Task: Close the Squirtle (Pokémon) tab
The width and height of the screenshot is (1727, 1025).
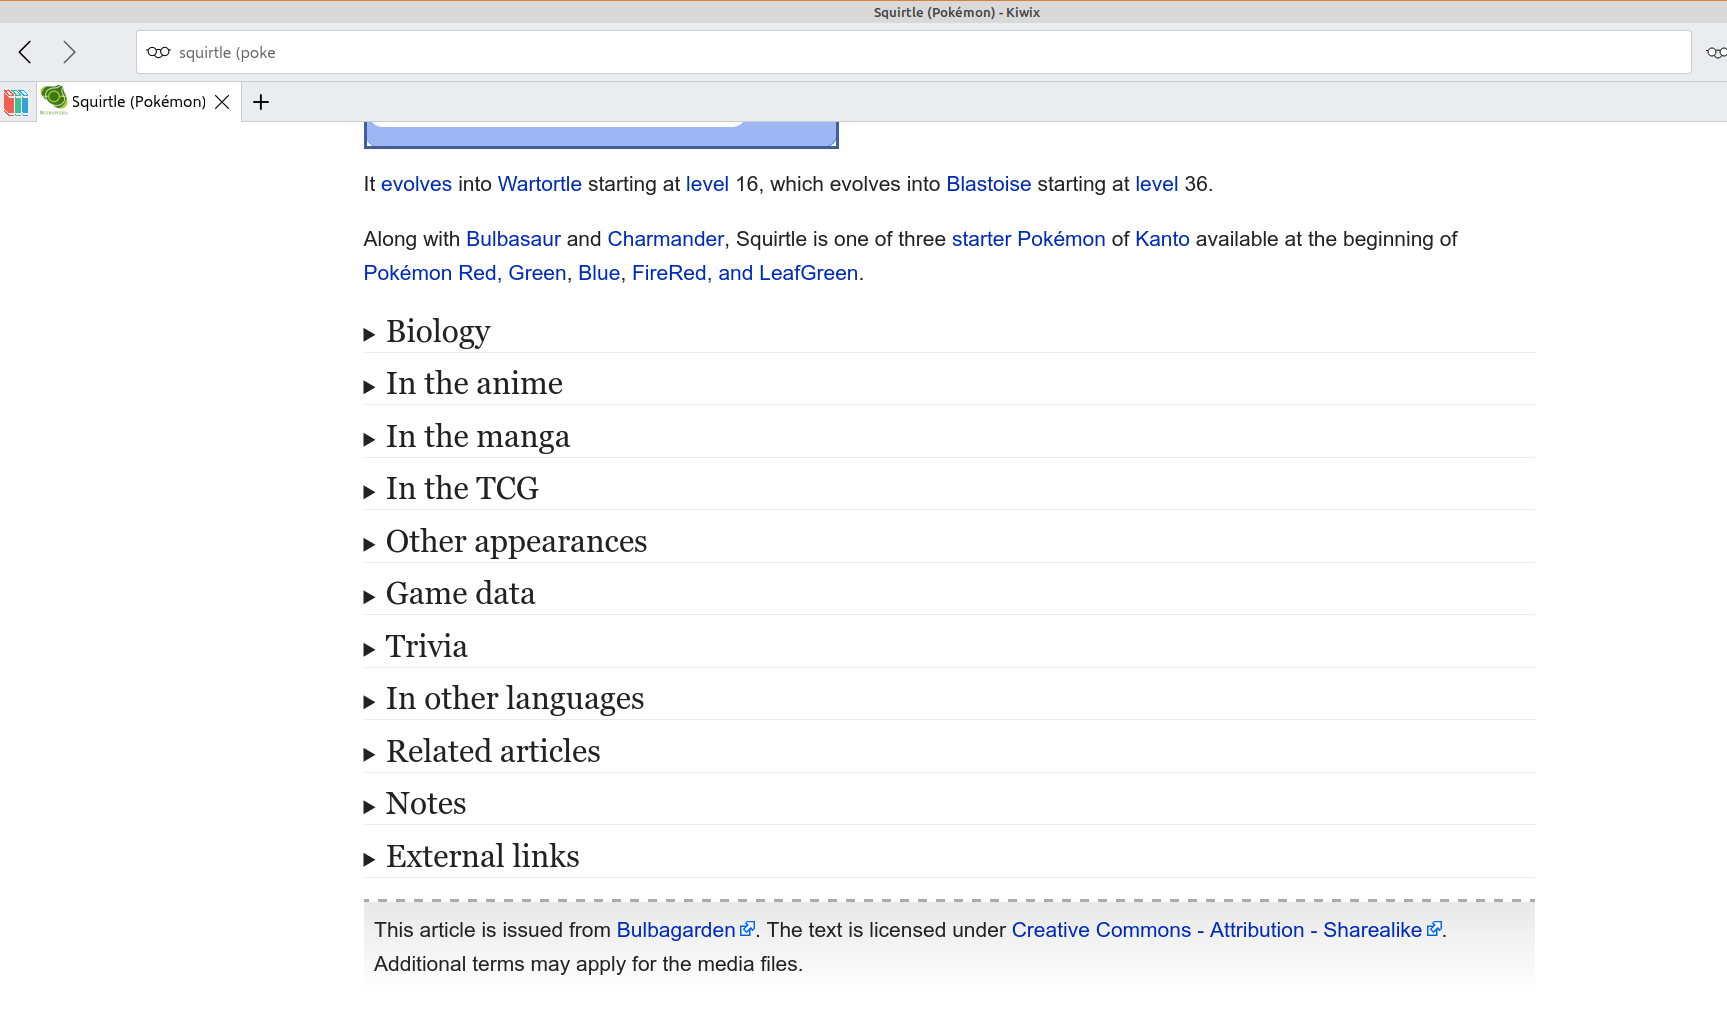Action: [x=222, y=101]
